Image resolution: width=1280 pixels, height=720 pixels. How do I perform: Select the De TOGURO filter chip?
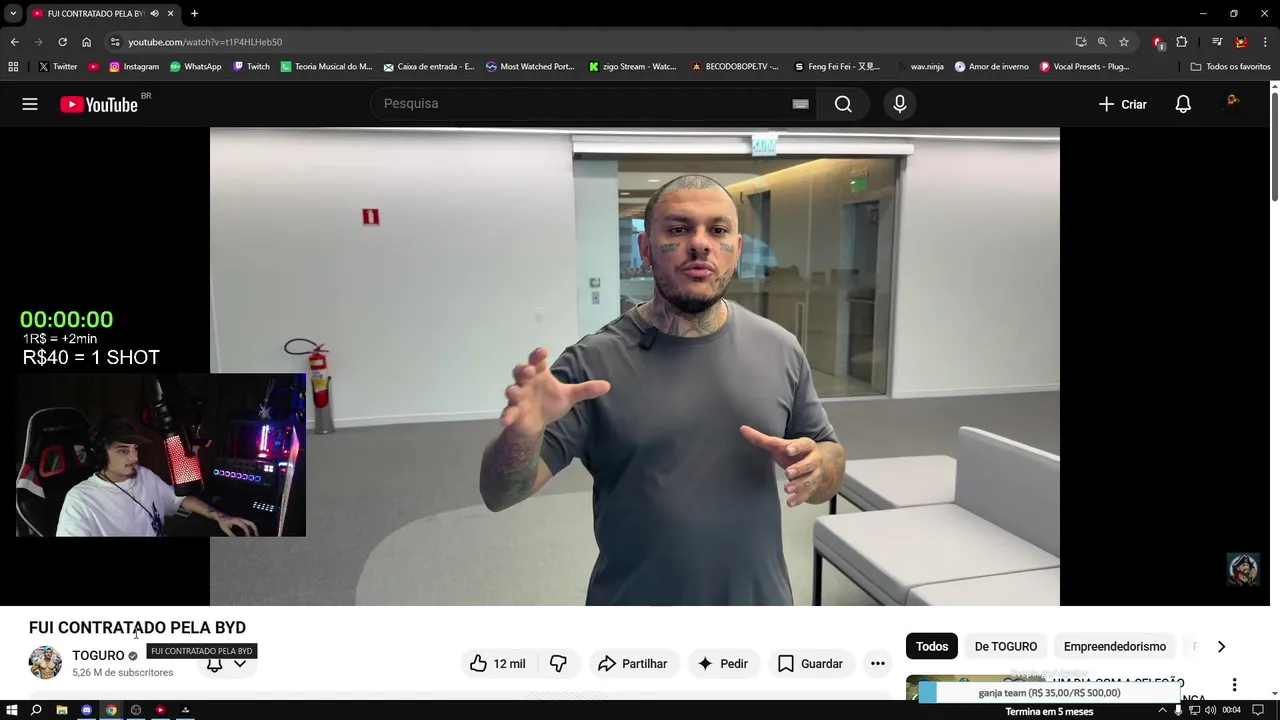1006,647
